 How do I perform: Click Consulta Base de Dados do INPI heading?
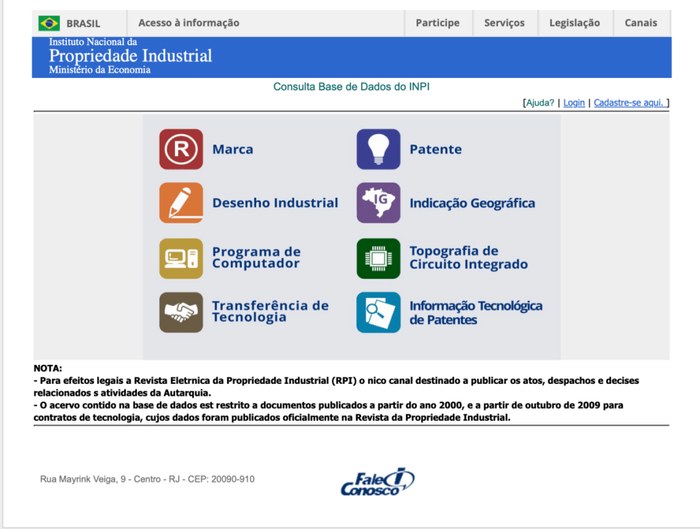pos(351,87)
